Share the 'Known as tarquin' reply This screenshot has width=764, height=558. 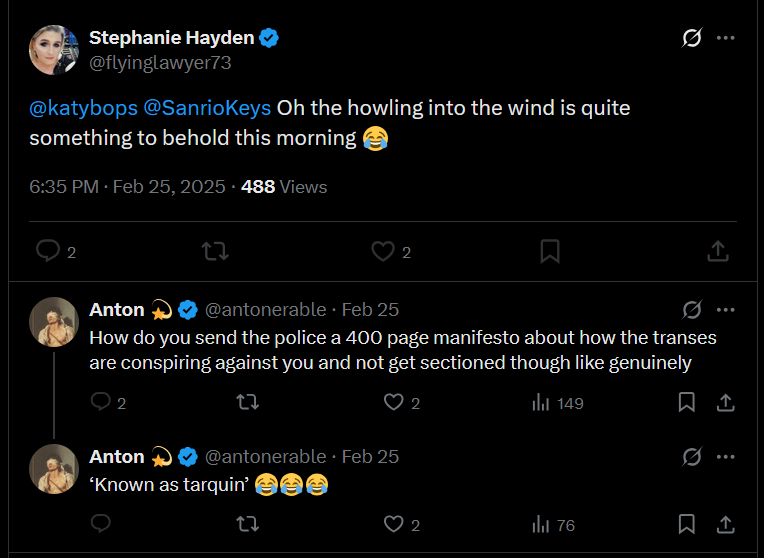[726, 524]
